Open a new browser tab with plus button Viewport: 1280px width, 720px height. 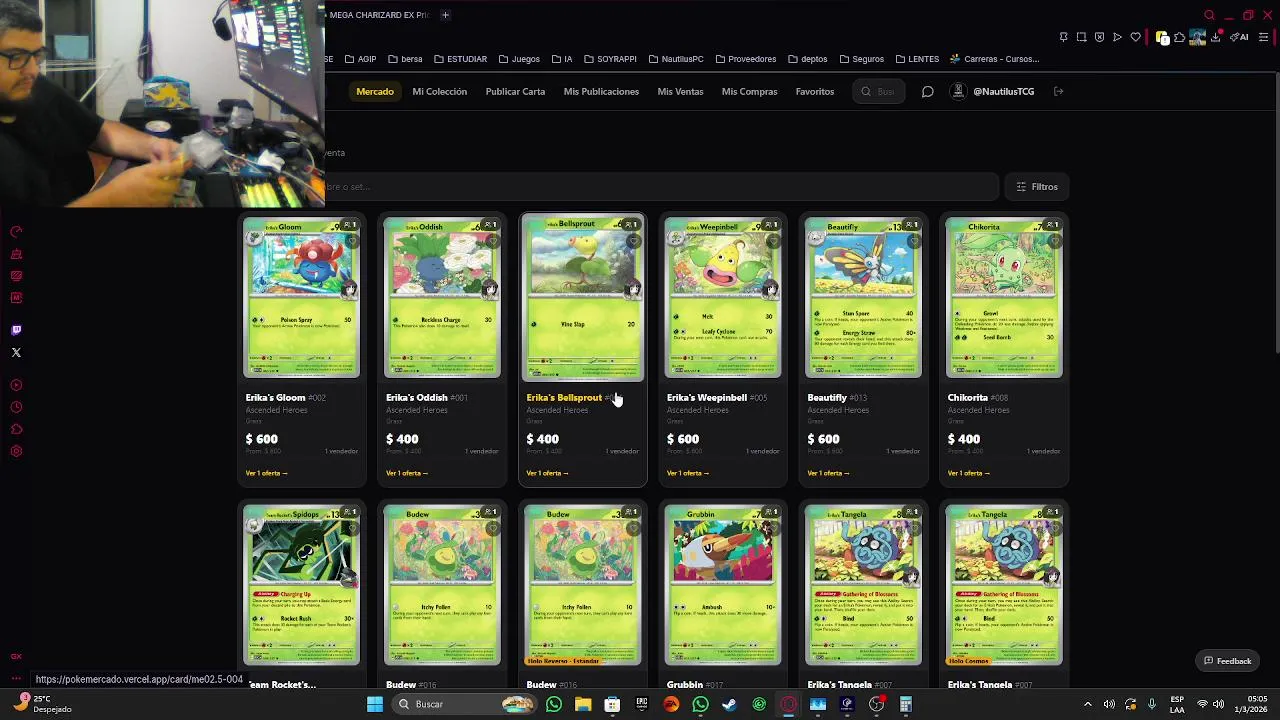(x=445, y=15)
